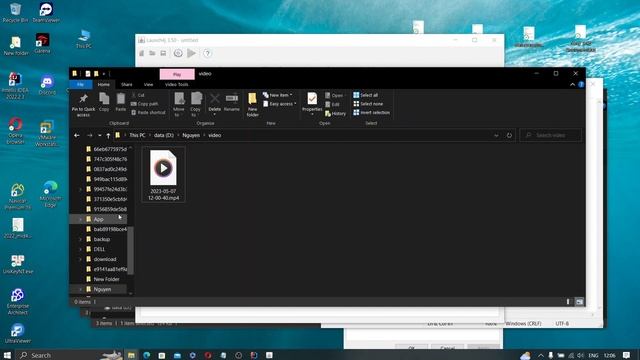Click Open in the Open group

pyautogui.click(x=334, y=96)
